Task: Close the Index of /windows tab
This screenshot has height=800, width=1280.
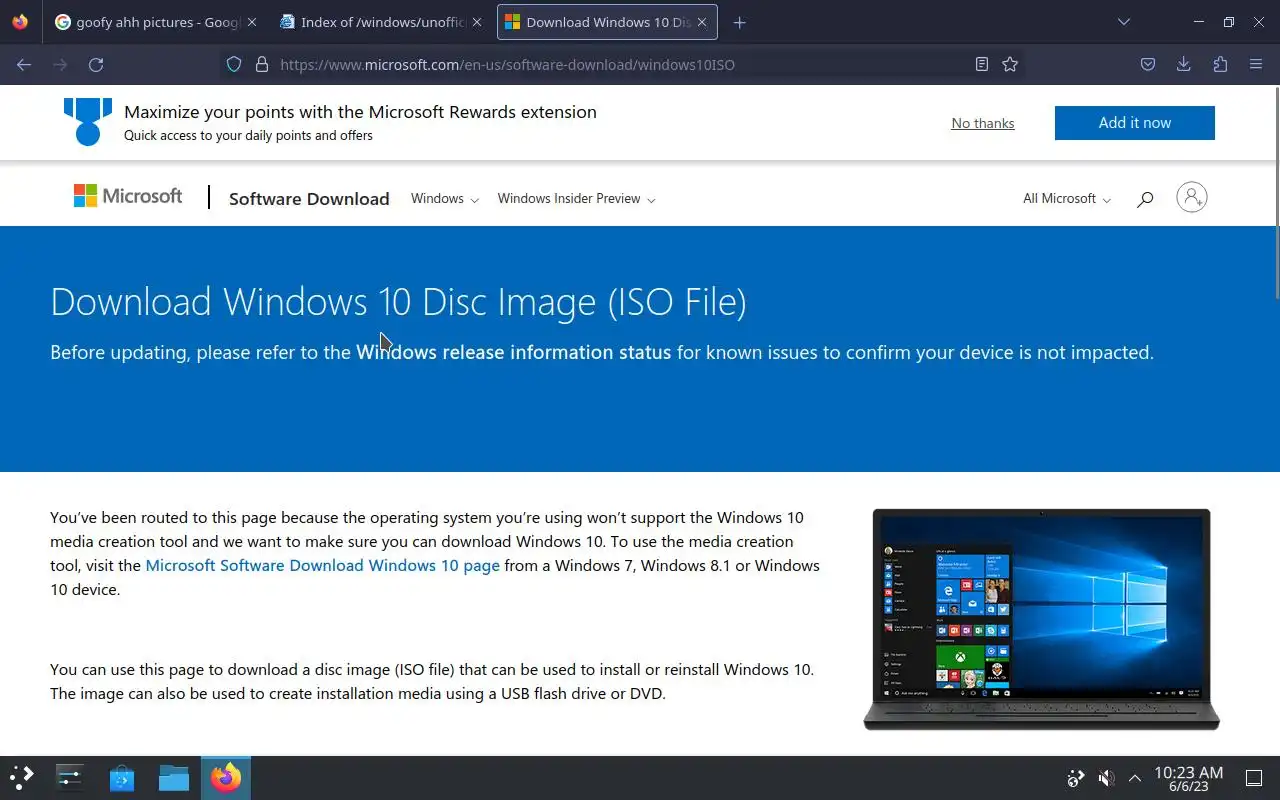Action: pyautogui.click(x=477, y=22)
